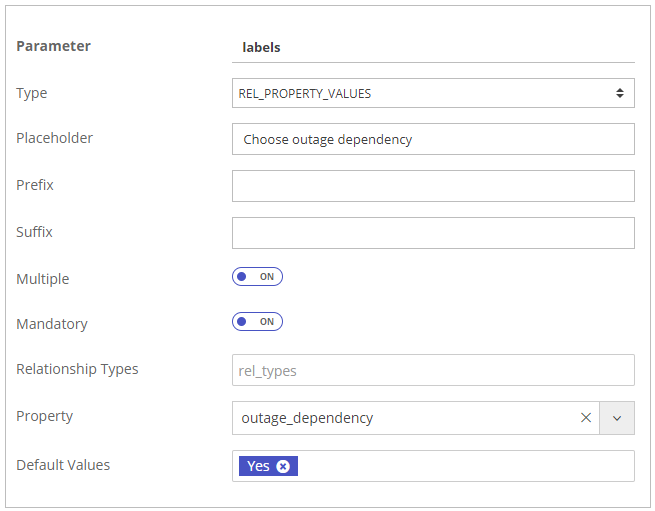Toggle the Multiple switch off
Screen dimensions: 655x511
click(257, 277)
